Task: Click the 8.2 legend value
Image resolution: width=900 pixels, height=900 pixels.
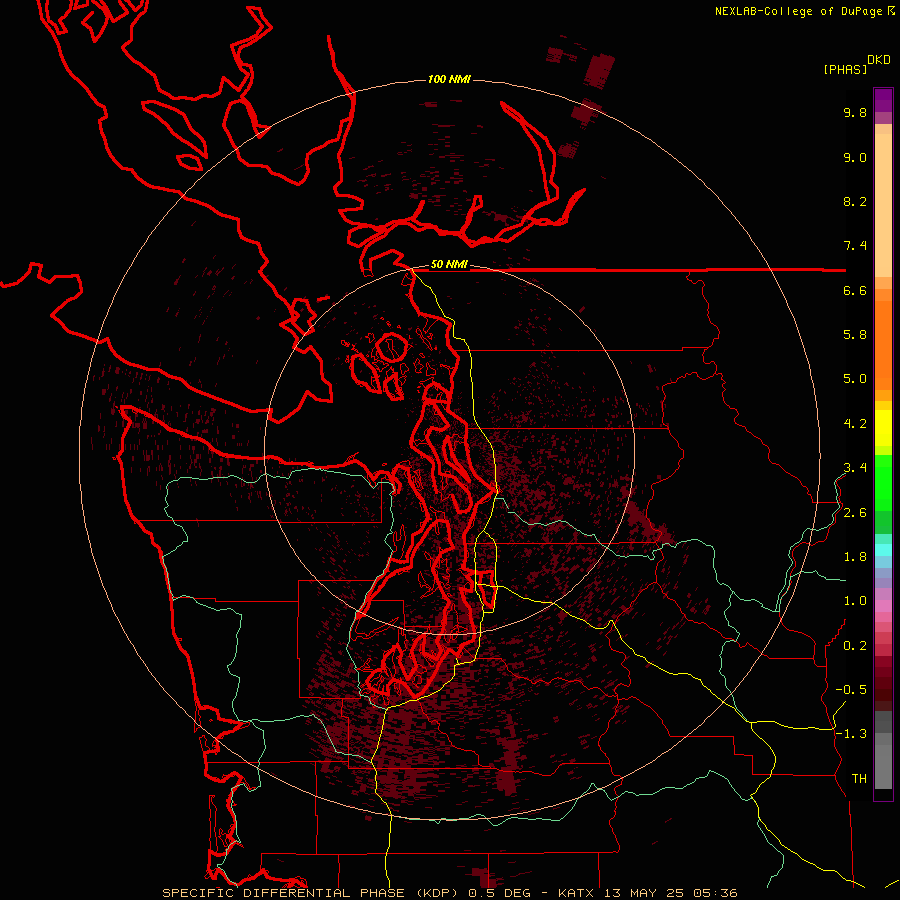Action: [855, 201]
